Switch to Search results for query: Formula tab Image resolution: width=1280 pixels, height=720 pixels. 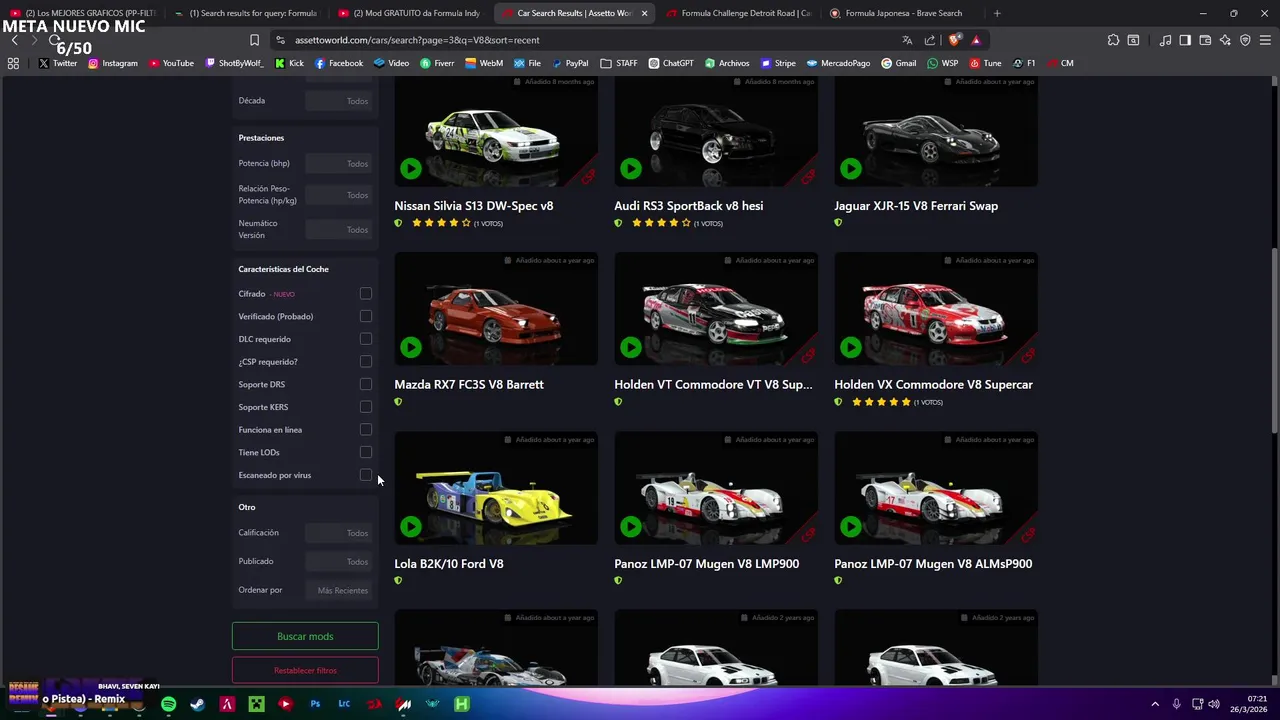pos(245,13)
